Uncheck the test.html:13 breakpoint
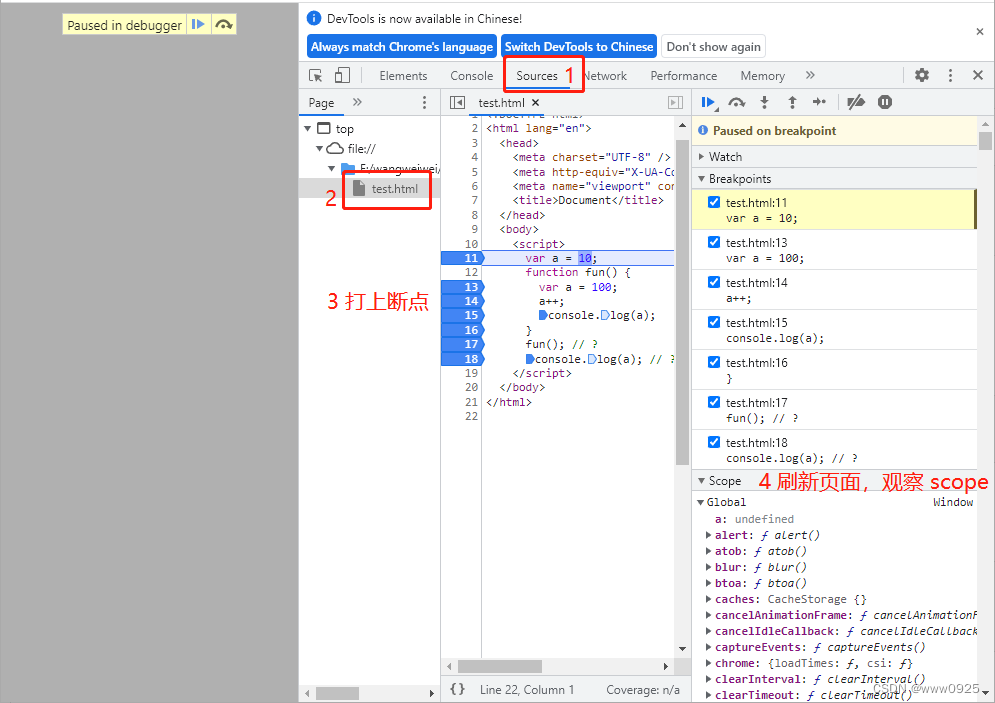This screenshot has height=703, width=995. [714, 242]
